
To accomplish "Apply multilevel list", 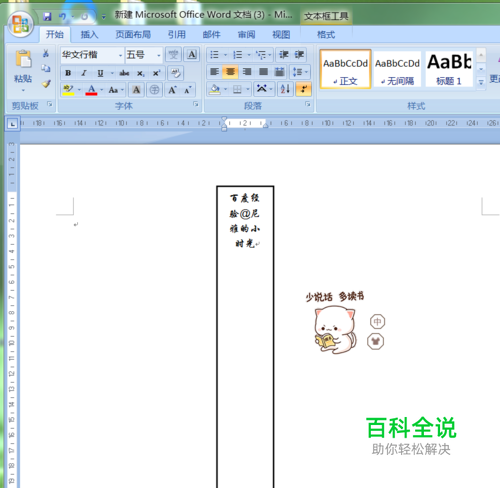I will click(264, 55).
